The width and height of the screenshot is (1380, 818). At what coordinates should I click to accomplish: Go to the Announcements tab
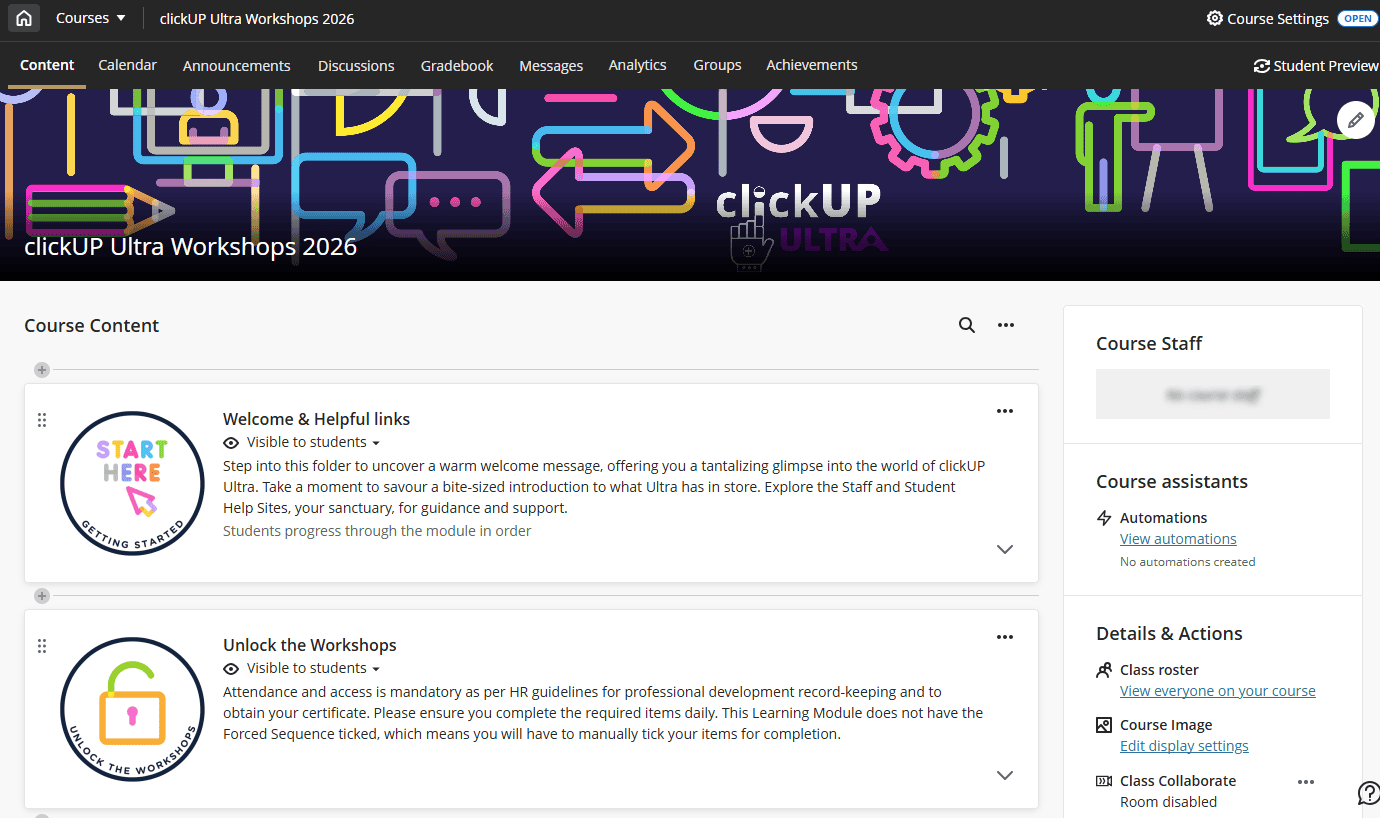[x=237, y=66]
